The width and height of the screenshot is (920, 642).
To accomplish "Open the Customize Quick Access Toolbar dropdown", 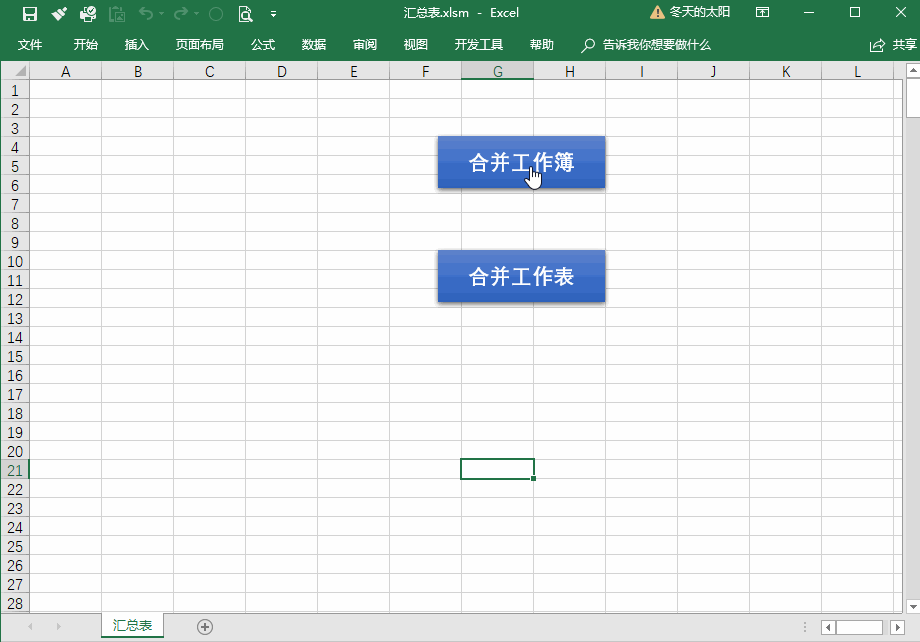I will pyautogui.click(x=273, y=14).
